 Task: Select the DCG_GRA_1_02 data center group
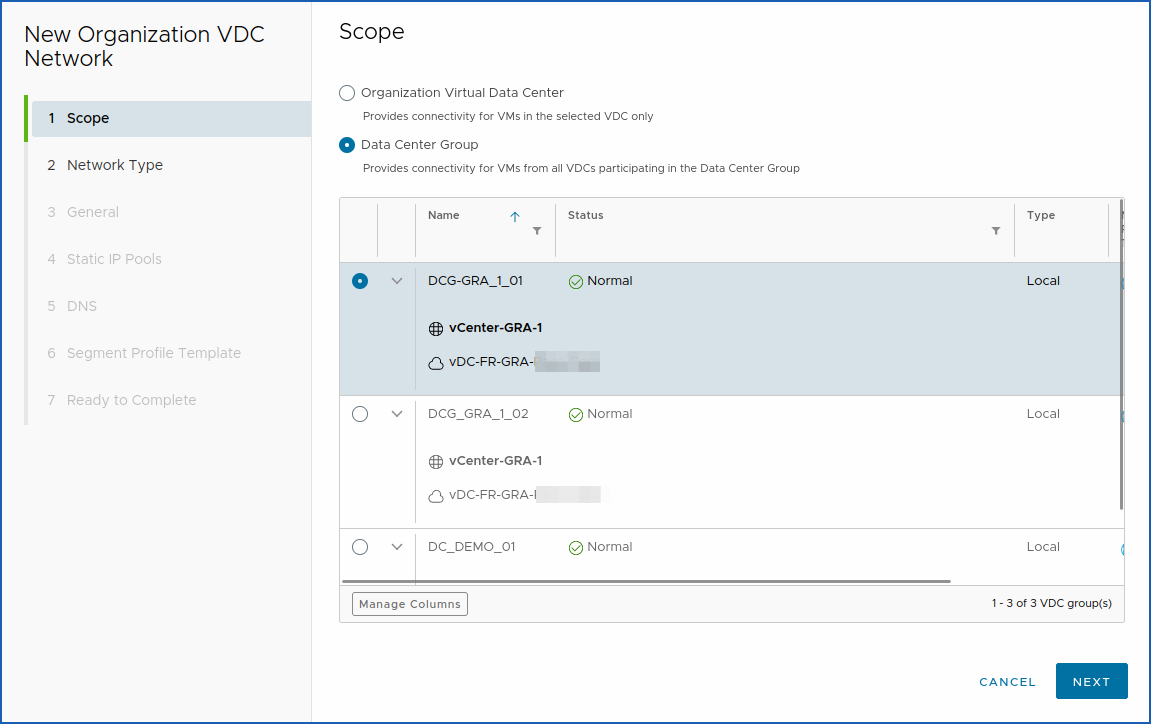pos(359,414)
